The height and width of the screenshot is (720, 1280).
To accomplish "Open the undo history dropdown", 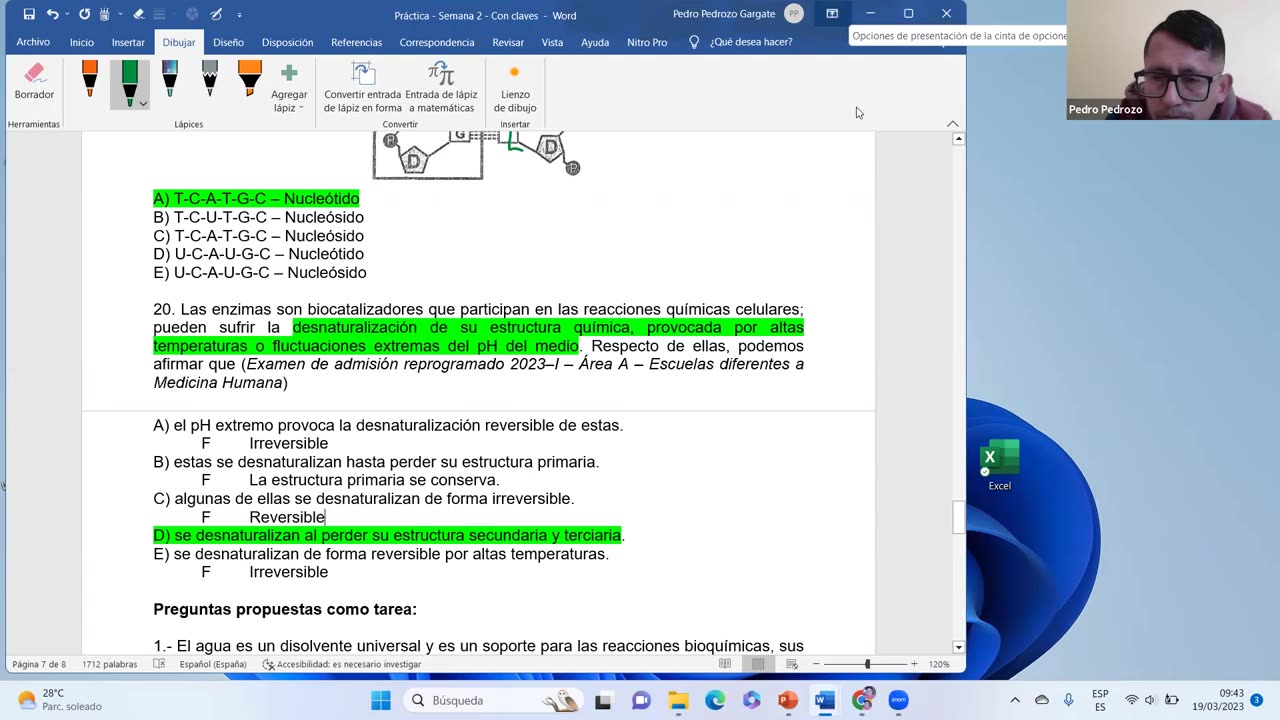I will pyautogui.click(x=66, y=15).
